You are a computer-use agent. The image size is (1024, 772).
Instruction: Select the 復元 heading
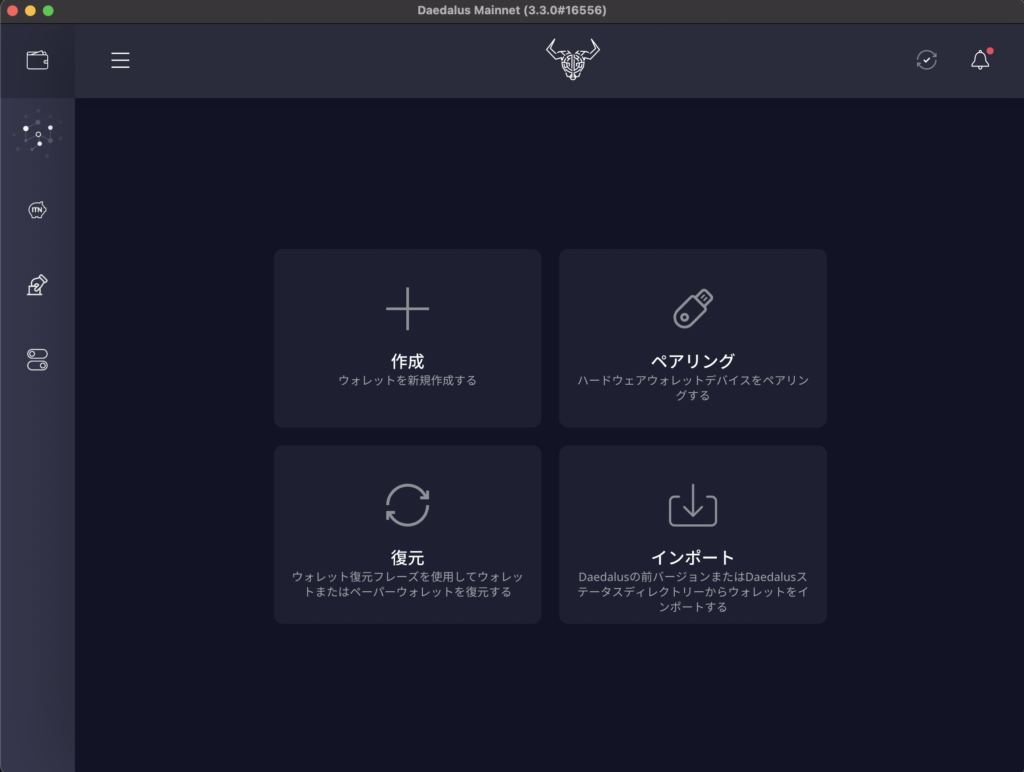(x=407, y=558)
